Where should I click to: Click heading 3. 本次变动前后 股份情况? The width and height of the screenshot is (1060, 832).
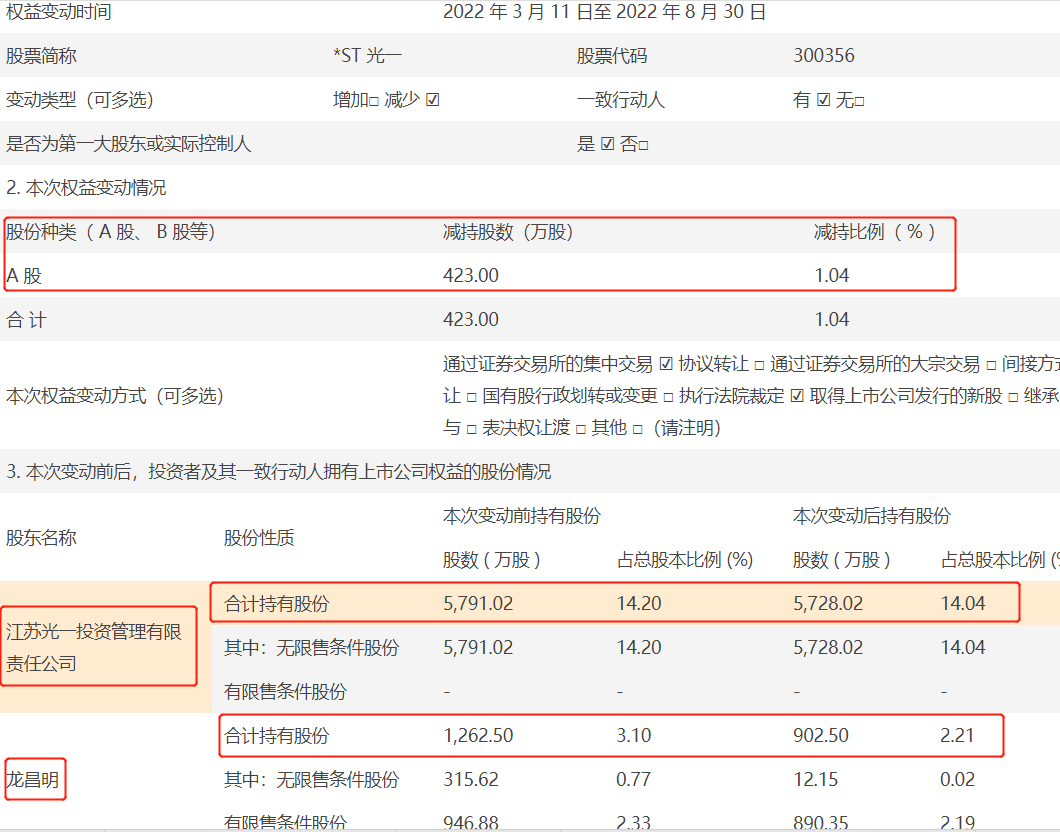[279, 472]
